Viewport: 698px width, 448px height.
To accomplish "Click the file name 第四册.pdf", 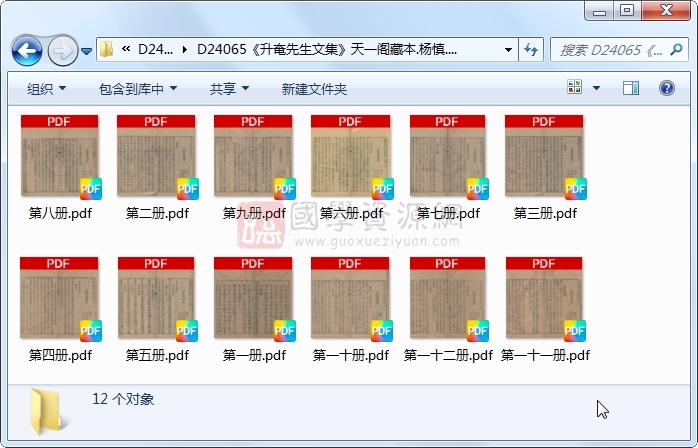I will [60, 355].
